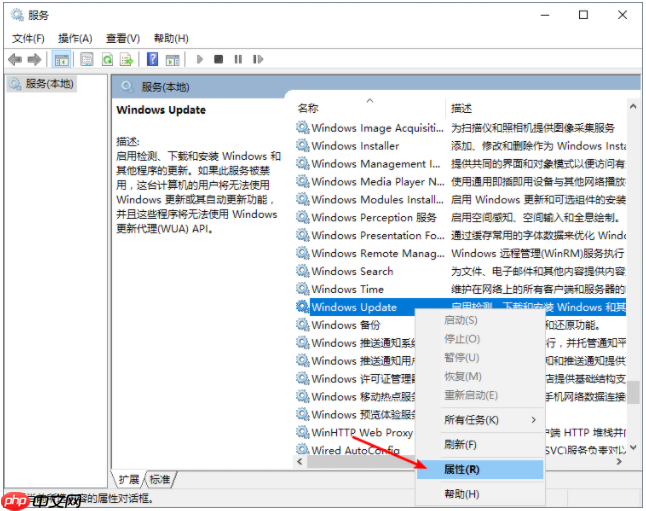Select the Windows Installer service row

pyautogui.click(x=461, y=146)
